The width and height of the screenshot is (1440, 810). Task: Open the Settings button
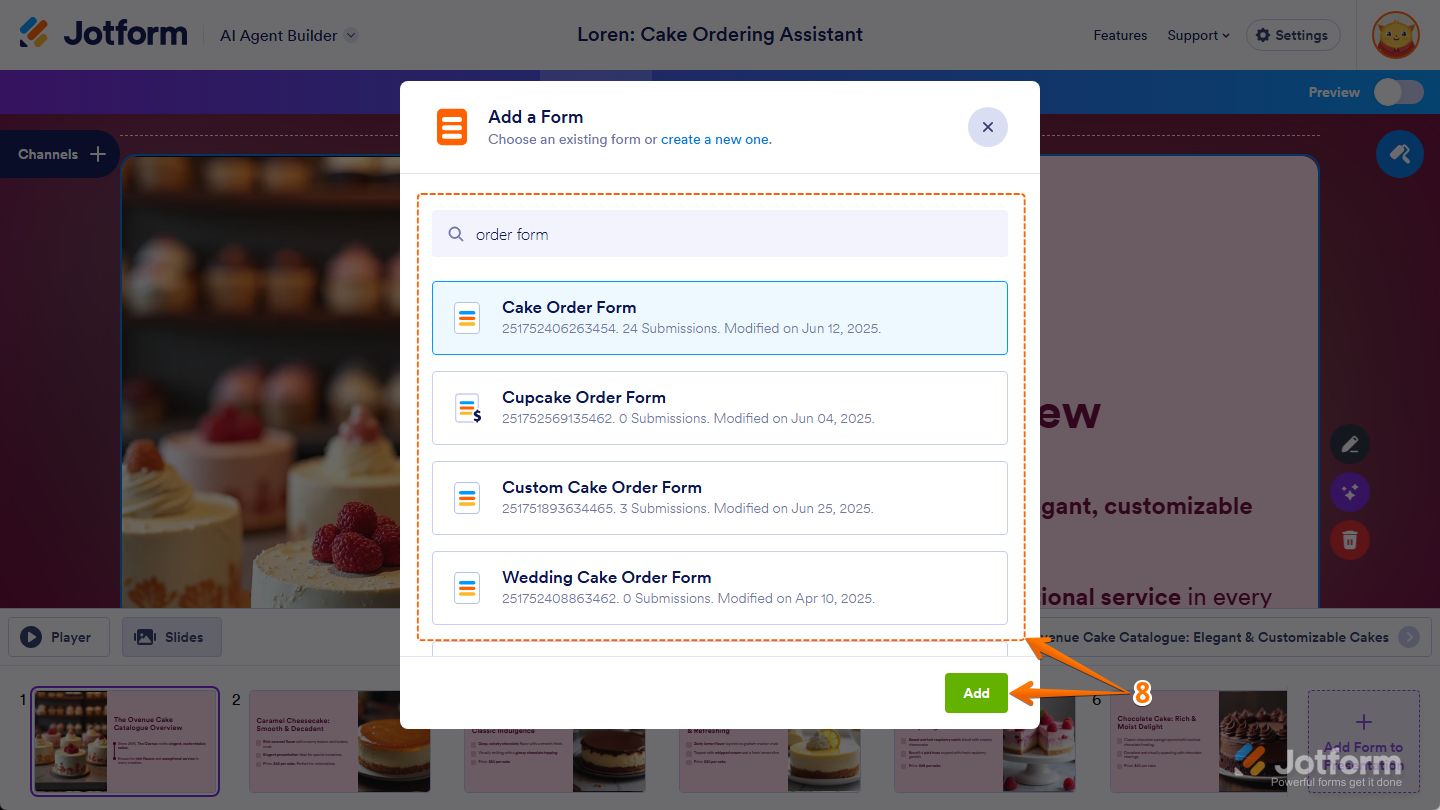point(1292,35)
